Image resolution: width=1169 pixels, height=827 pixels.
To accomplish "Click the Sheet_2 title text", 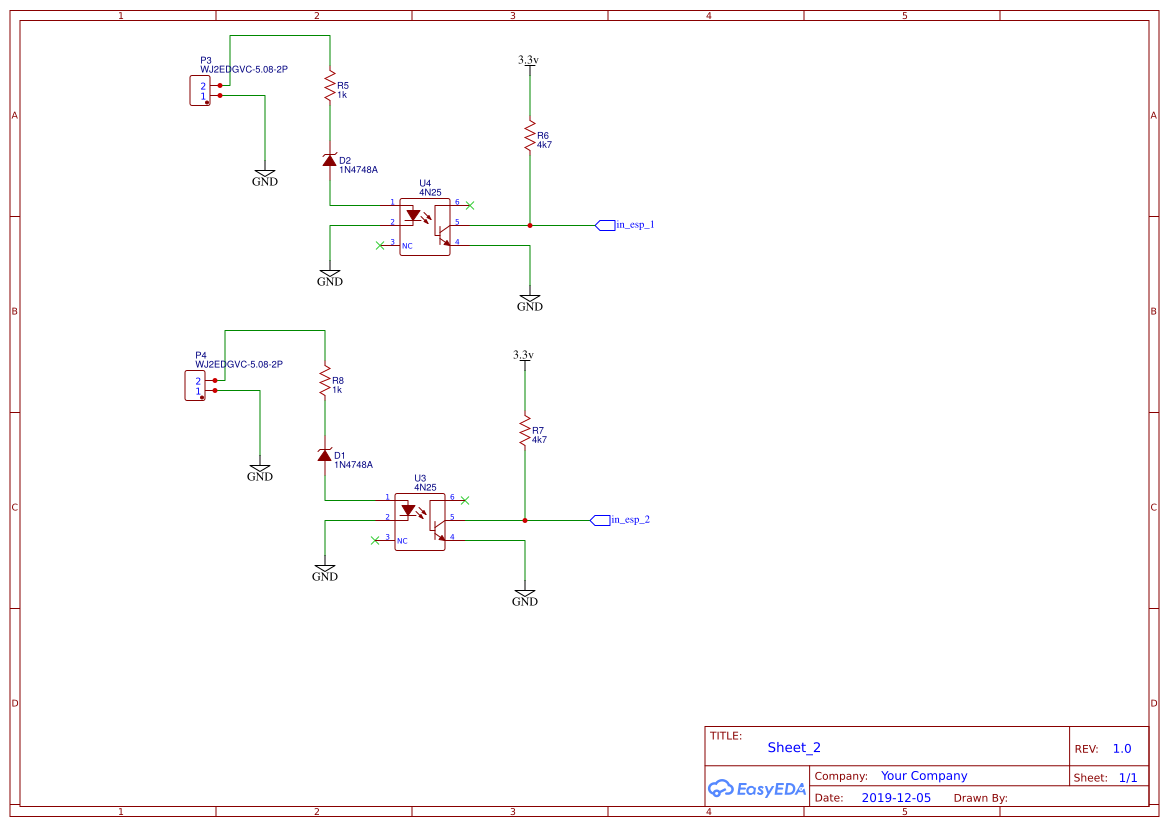I will point(793,747).
